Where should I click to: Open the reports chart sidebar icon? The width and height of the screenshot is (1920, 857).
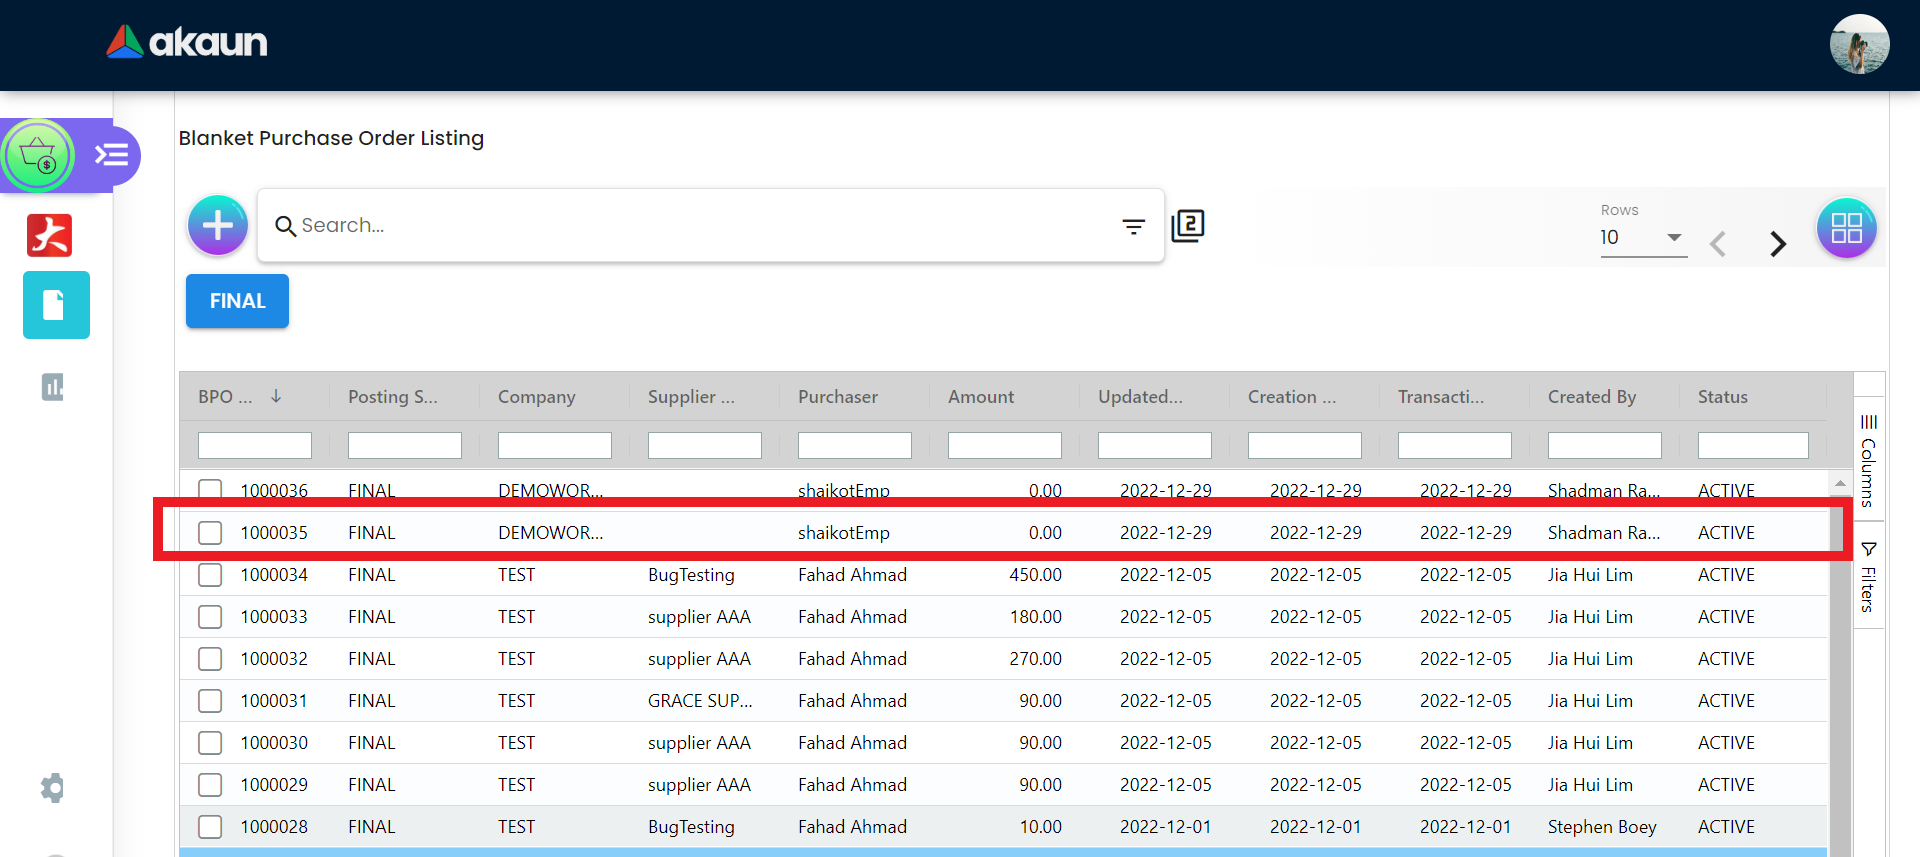(53, 387)
